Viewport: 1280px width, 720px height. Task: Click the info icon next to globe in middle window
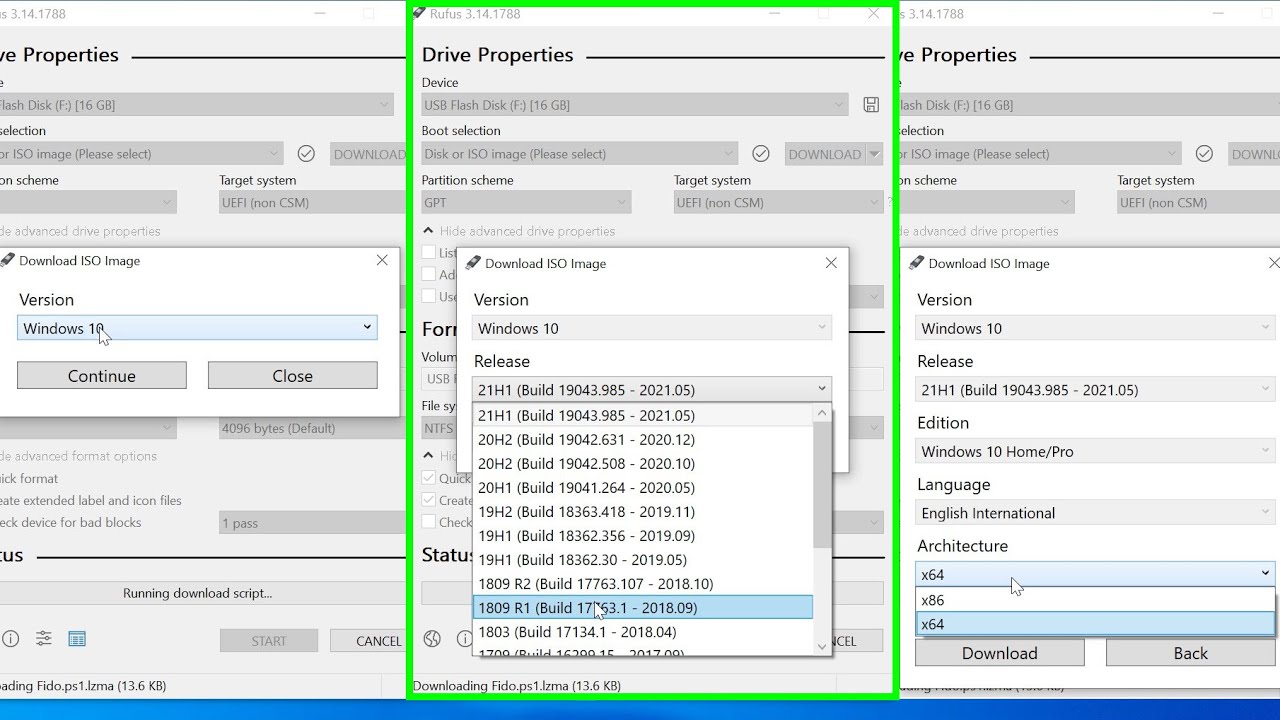pos(464,639)
